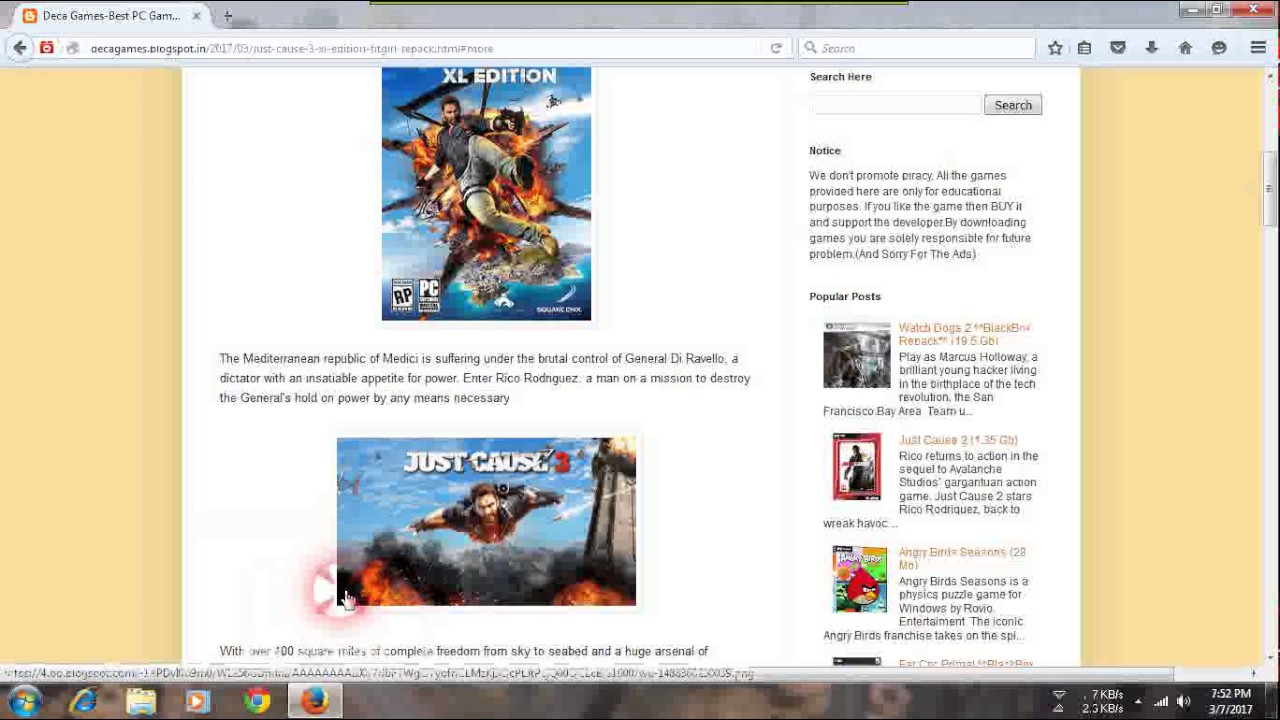Go to the Firefox home page icon
Image resolution: width=1280 pixels, height=720 pixels.
point(1185,48)
